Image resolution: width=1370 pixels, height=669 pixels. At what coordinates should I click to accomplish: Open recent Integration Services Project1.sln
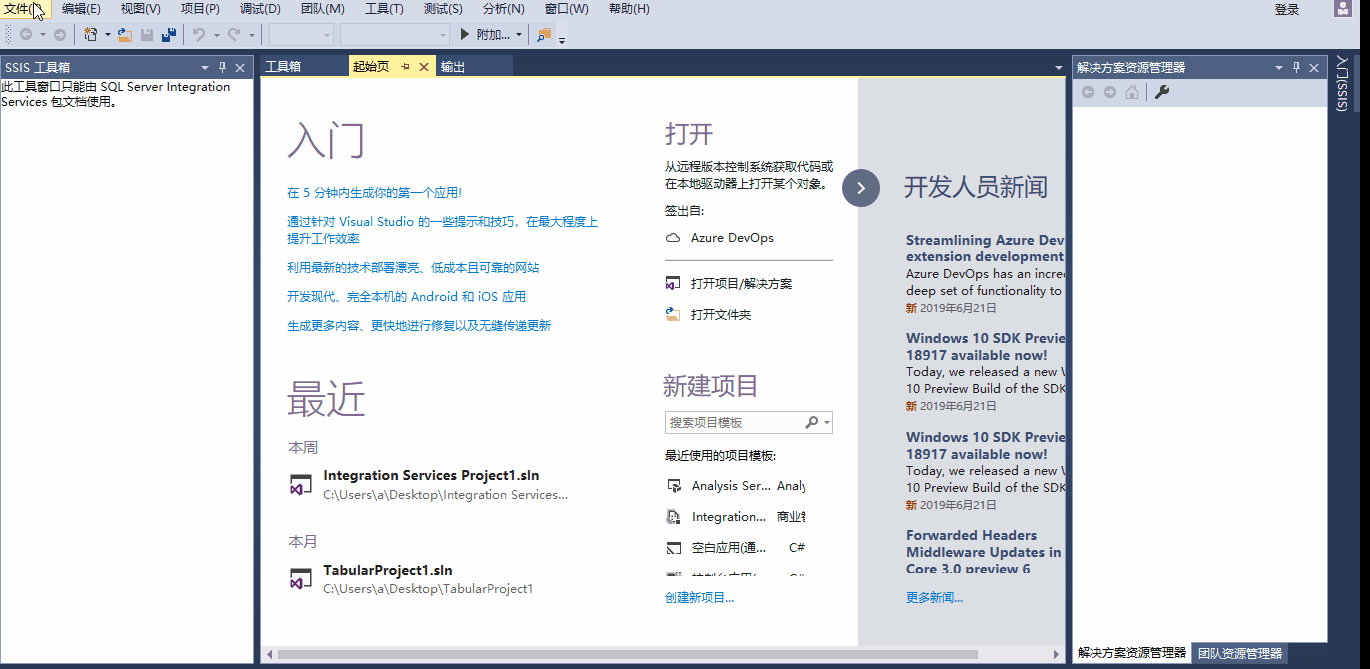click(x=431, y=476)
